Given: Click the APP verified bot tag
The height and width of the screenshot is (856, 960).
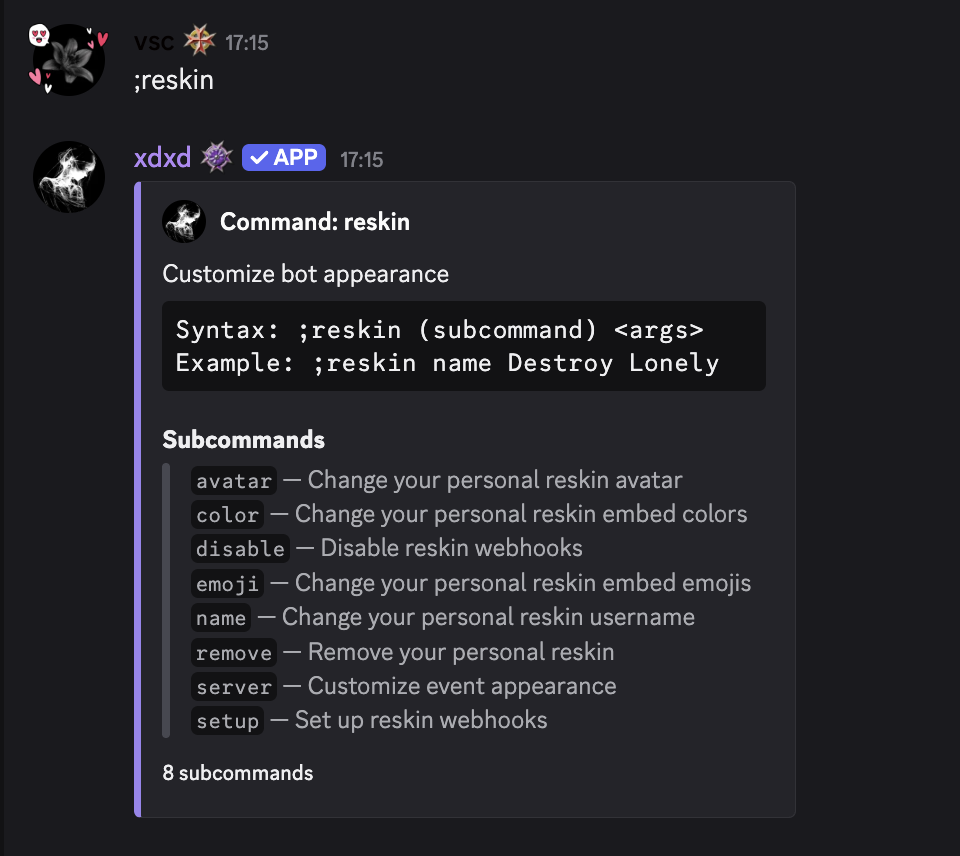Looking at the screenshot, I should click(284, 158).
